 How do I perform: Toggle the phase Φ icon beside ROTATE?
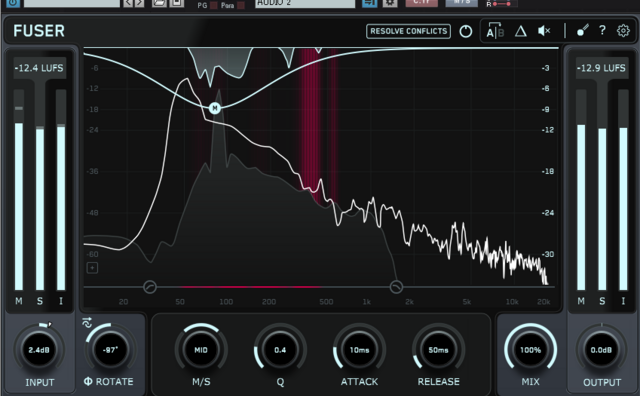88,381
